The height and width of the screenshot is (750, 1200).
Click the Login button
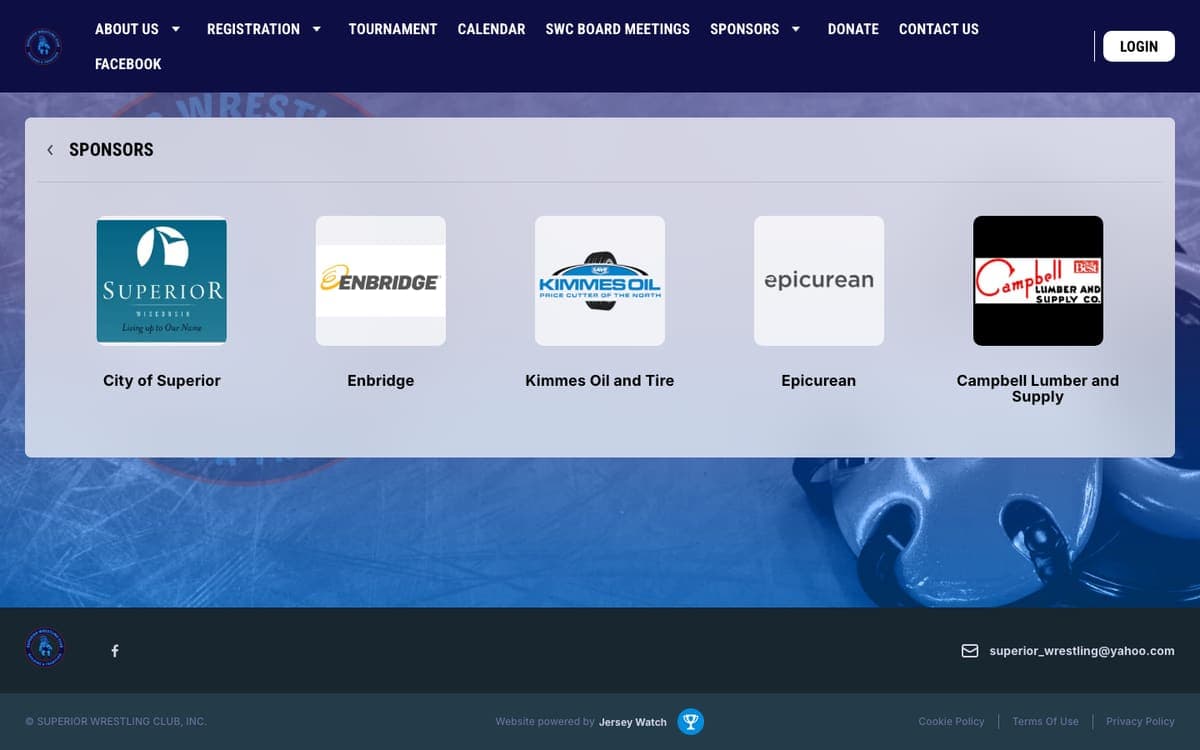coord(1139,46)
